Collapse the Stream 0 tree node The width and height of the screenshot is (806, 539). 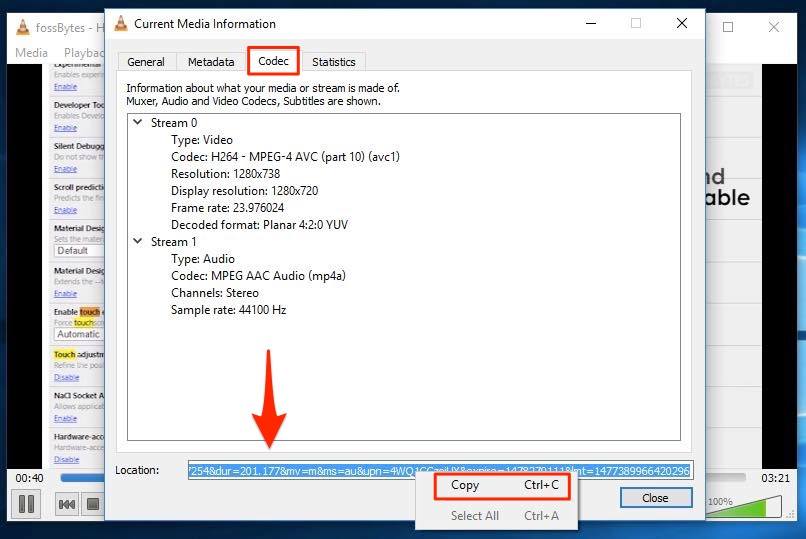pyautogui.click(x=137, y=123)
